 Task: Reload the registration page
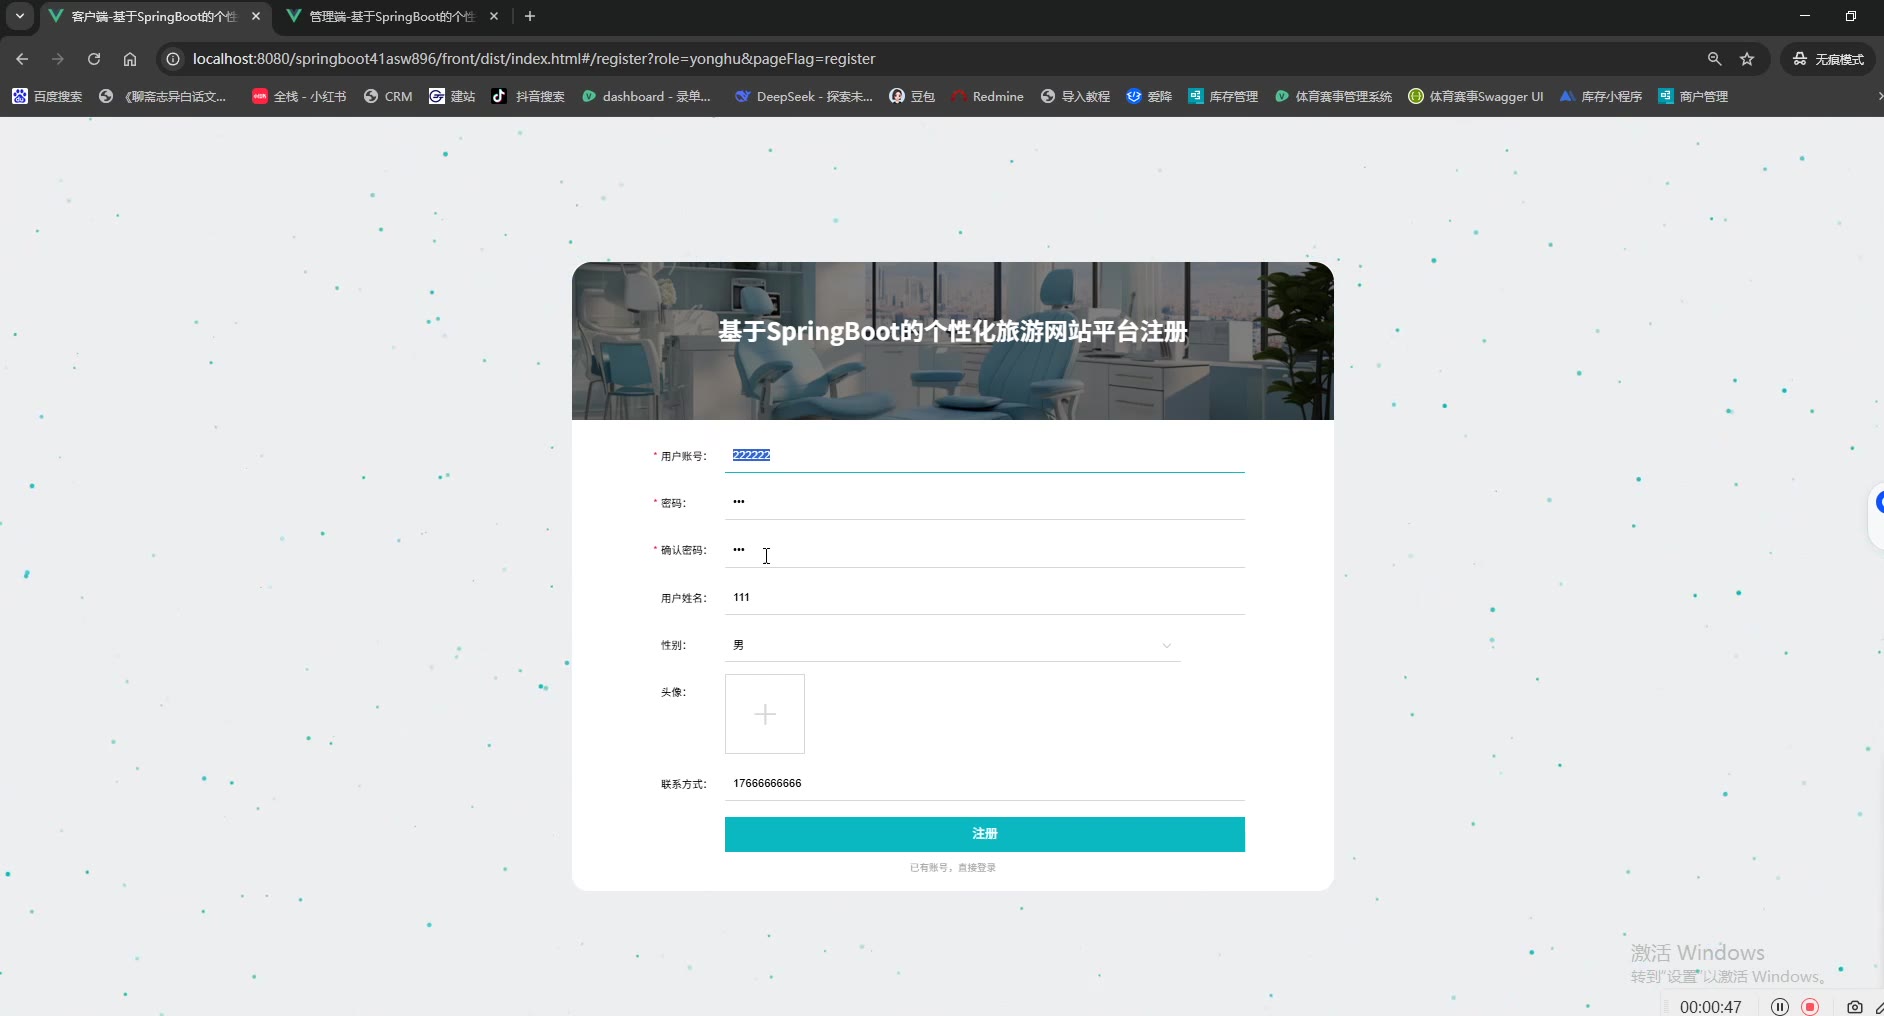click(x=94, y=59)
